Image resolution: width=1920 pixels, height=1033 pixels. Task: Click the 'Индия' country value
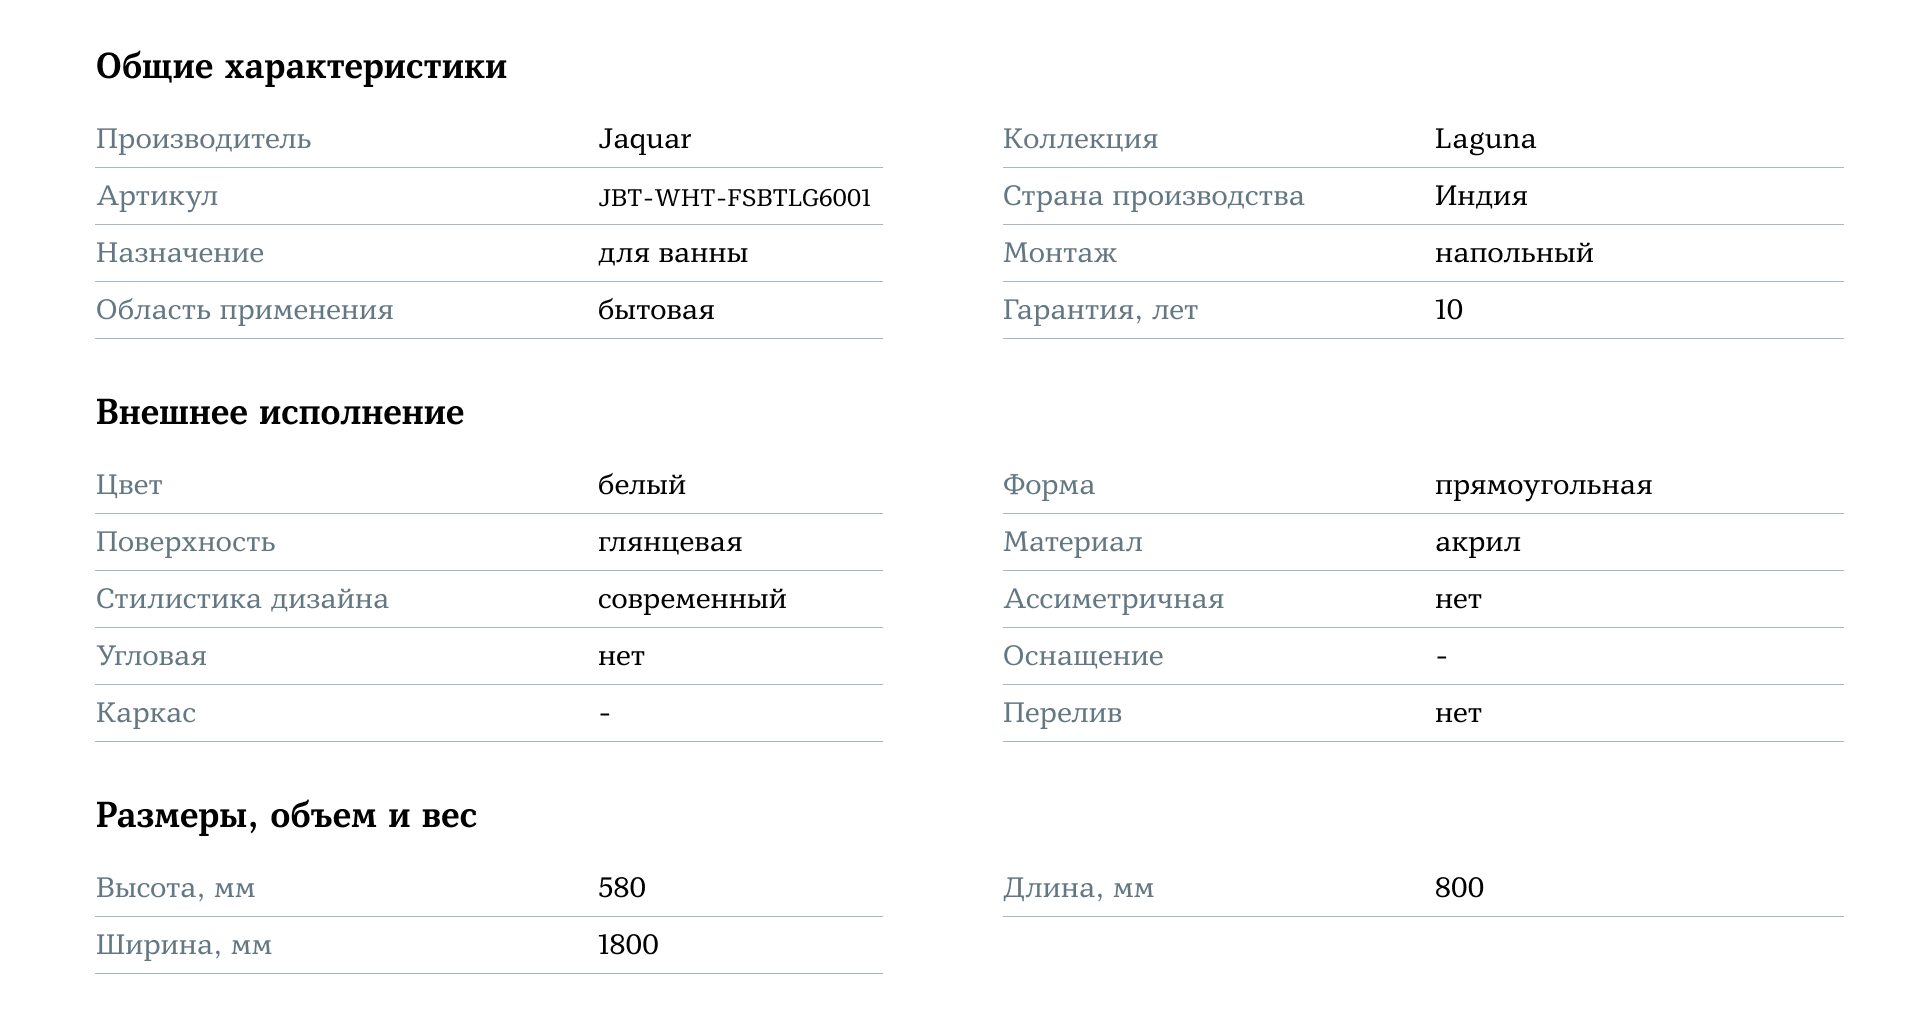point(1481,196)
